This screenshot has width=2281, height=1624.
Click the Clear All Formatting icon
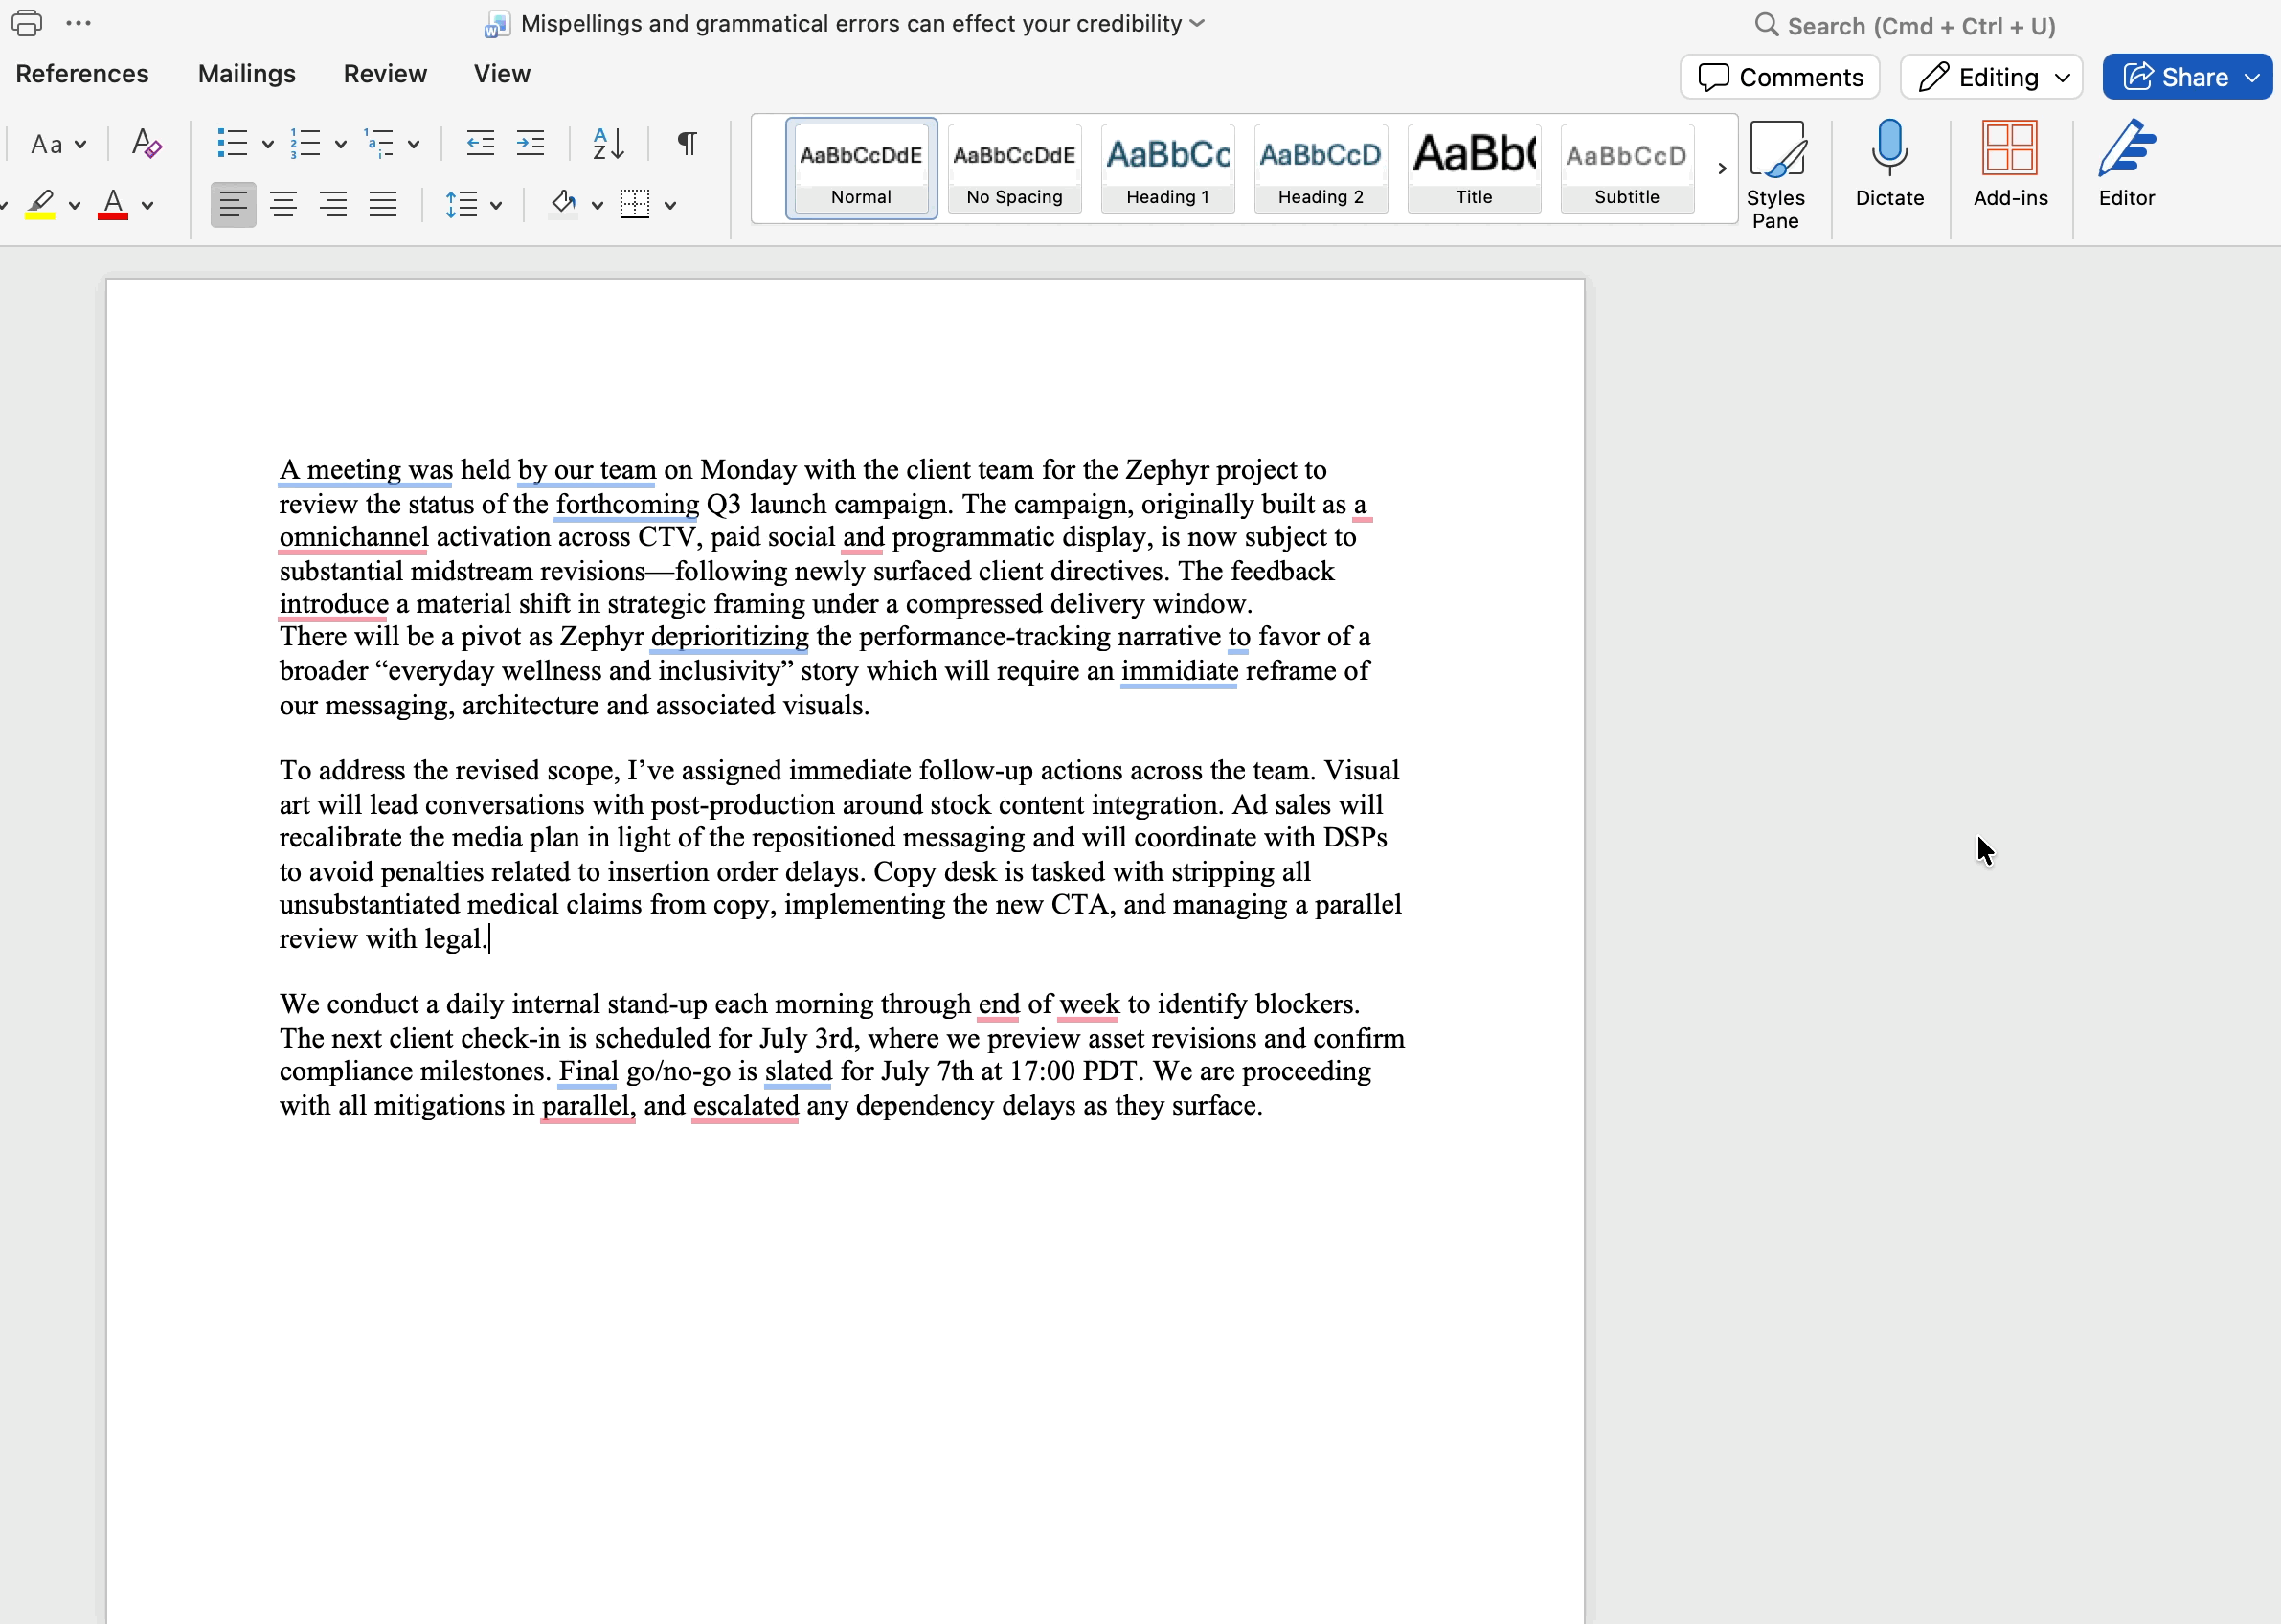pyautogui.click(x=146, y=144)
